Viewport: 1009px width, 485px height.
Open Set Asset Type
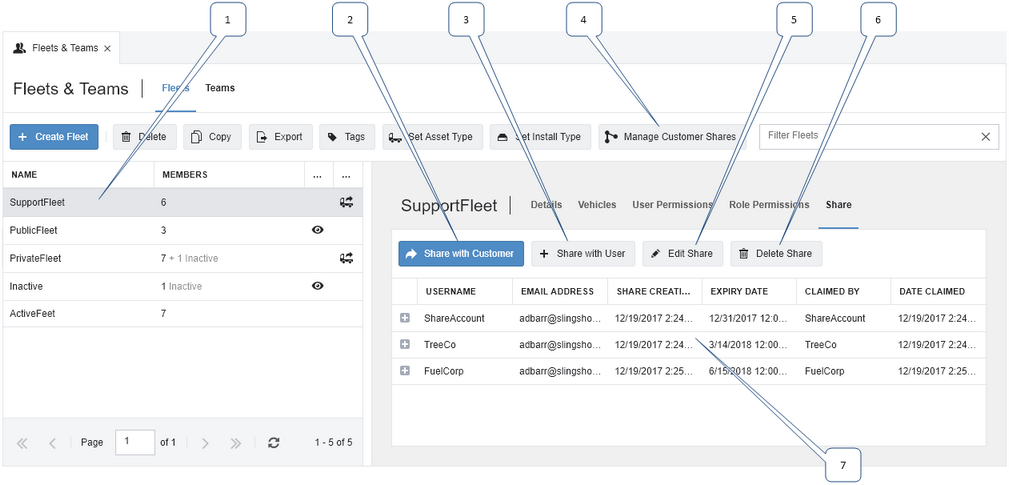(x=432, y=137)
